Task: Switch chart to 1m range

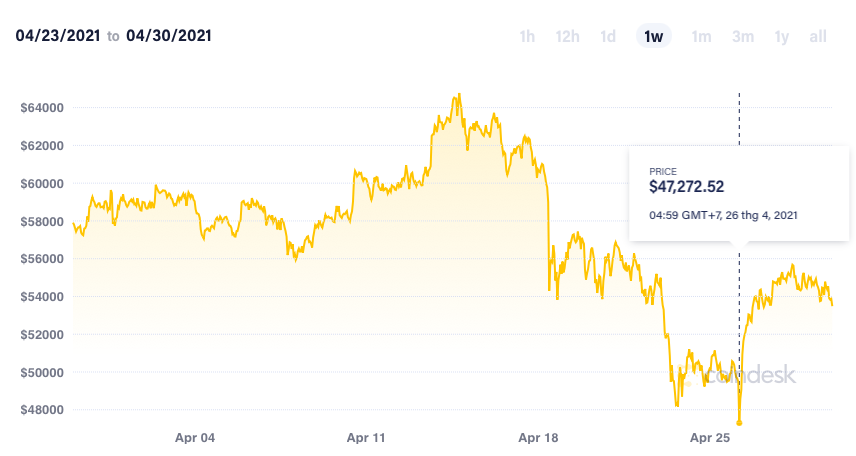Action: (701, 37)
